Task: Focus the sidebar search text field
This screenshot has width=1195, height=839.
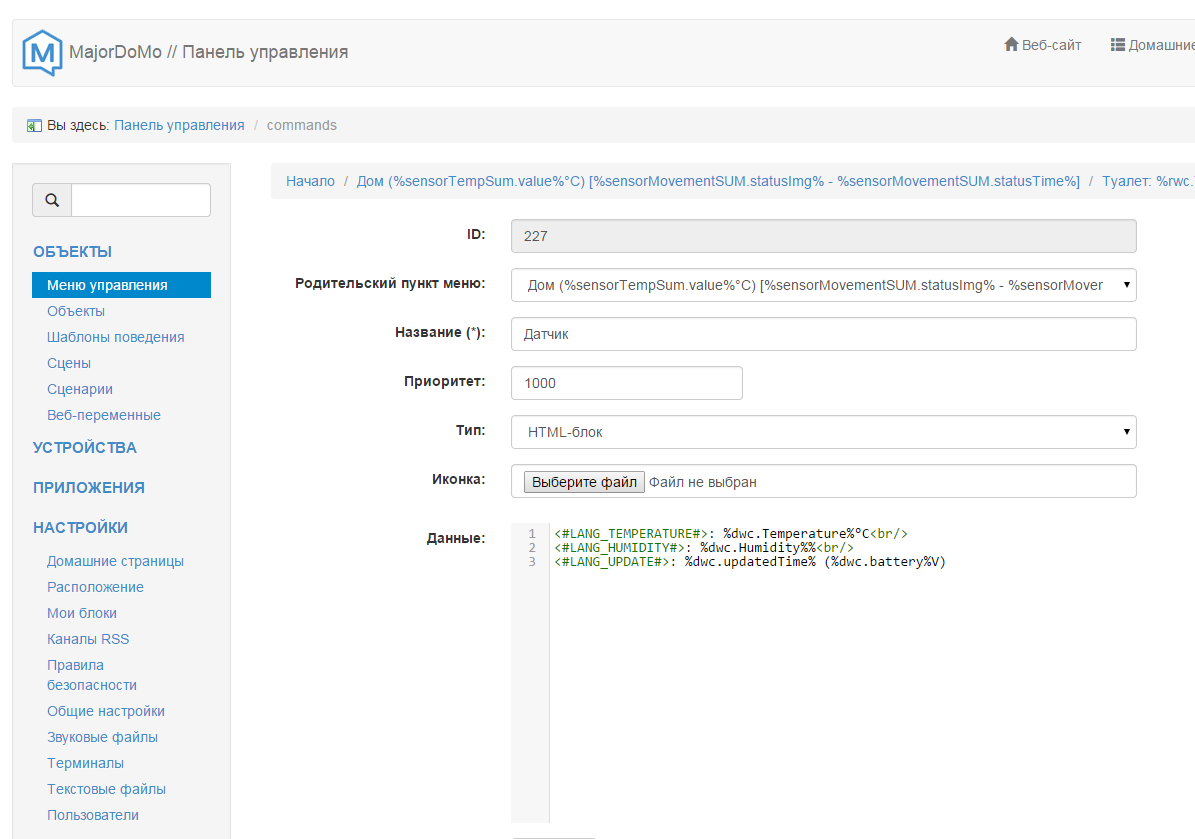Action: tap(141, 200)
